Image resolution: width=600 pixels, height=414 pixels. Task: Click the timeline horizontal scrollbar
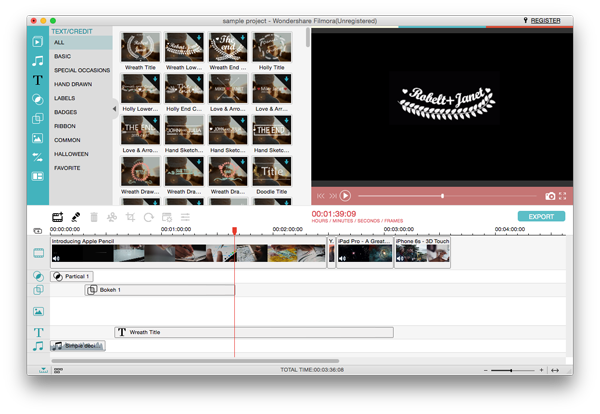point(195,361)
